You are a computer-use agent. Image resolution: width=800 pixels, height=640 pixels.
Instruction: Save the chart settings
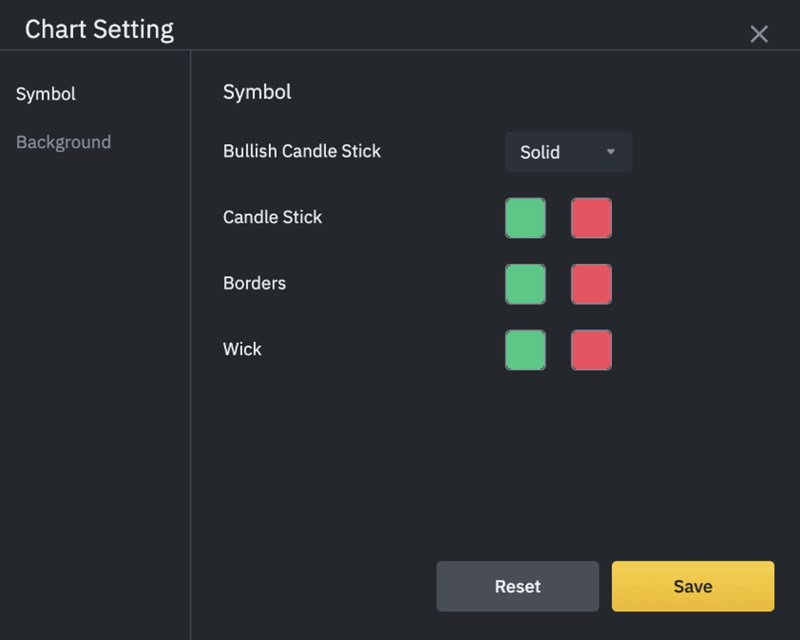[x=692, y=586]
